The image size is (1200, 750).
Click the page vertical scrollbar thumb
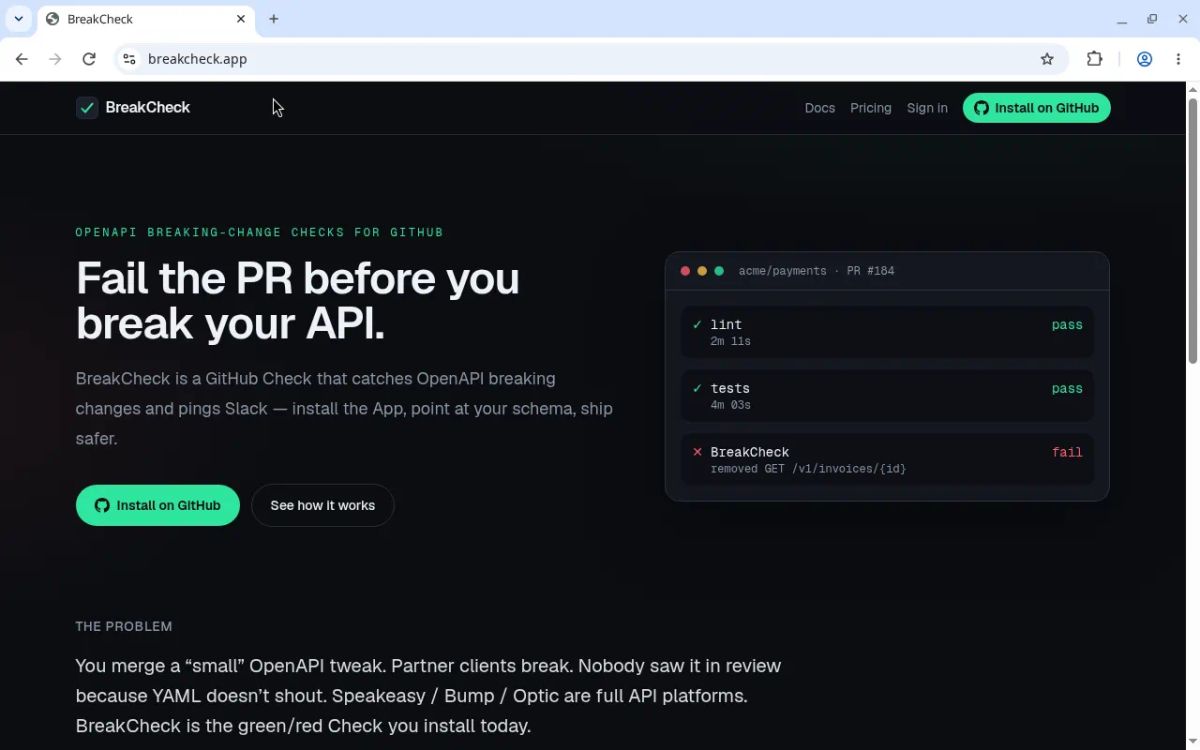pyautogui.click(x=1192, y=230)
